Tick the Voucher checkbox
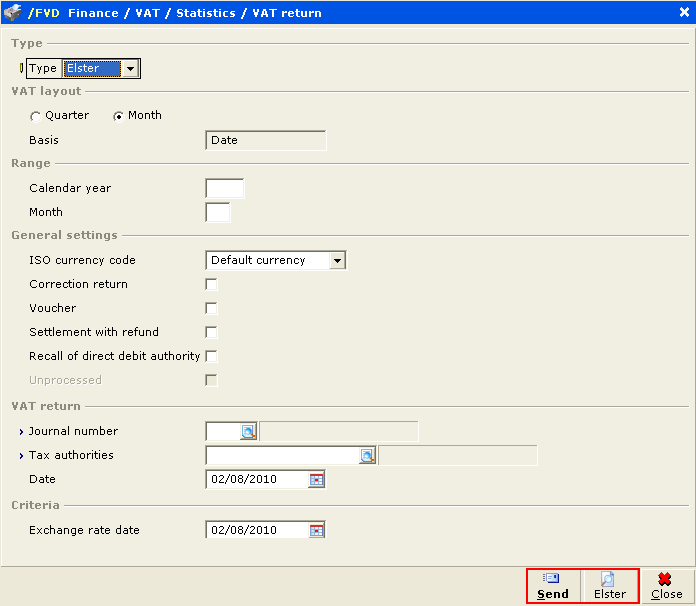The width and height of the screenshot is (696, 606). click(x=211, y=308)
